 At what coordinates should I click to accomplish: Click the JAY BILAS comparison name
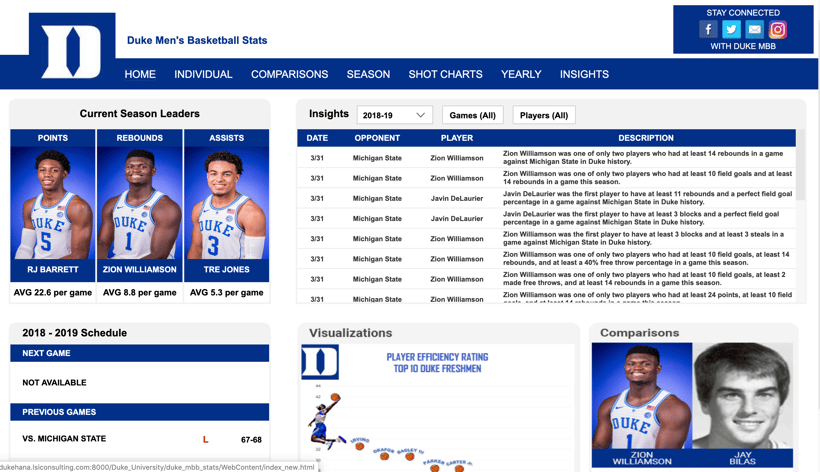(x=743, y=458)
